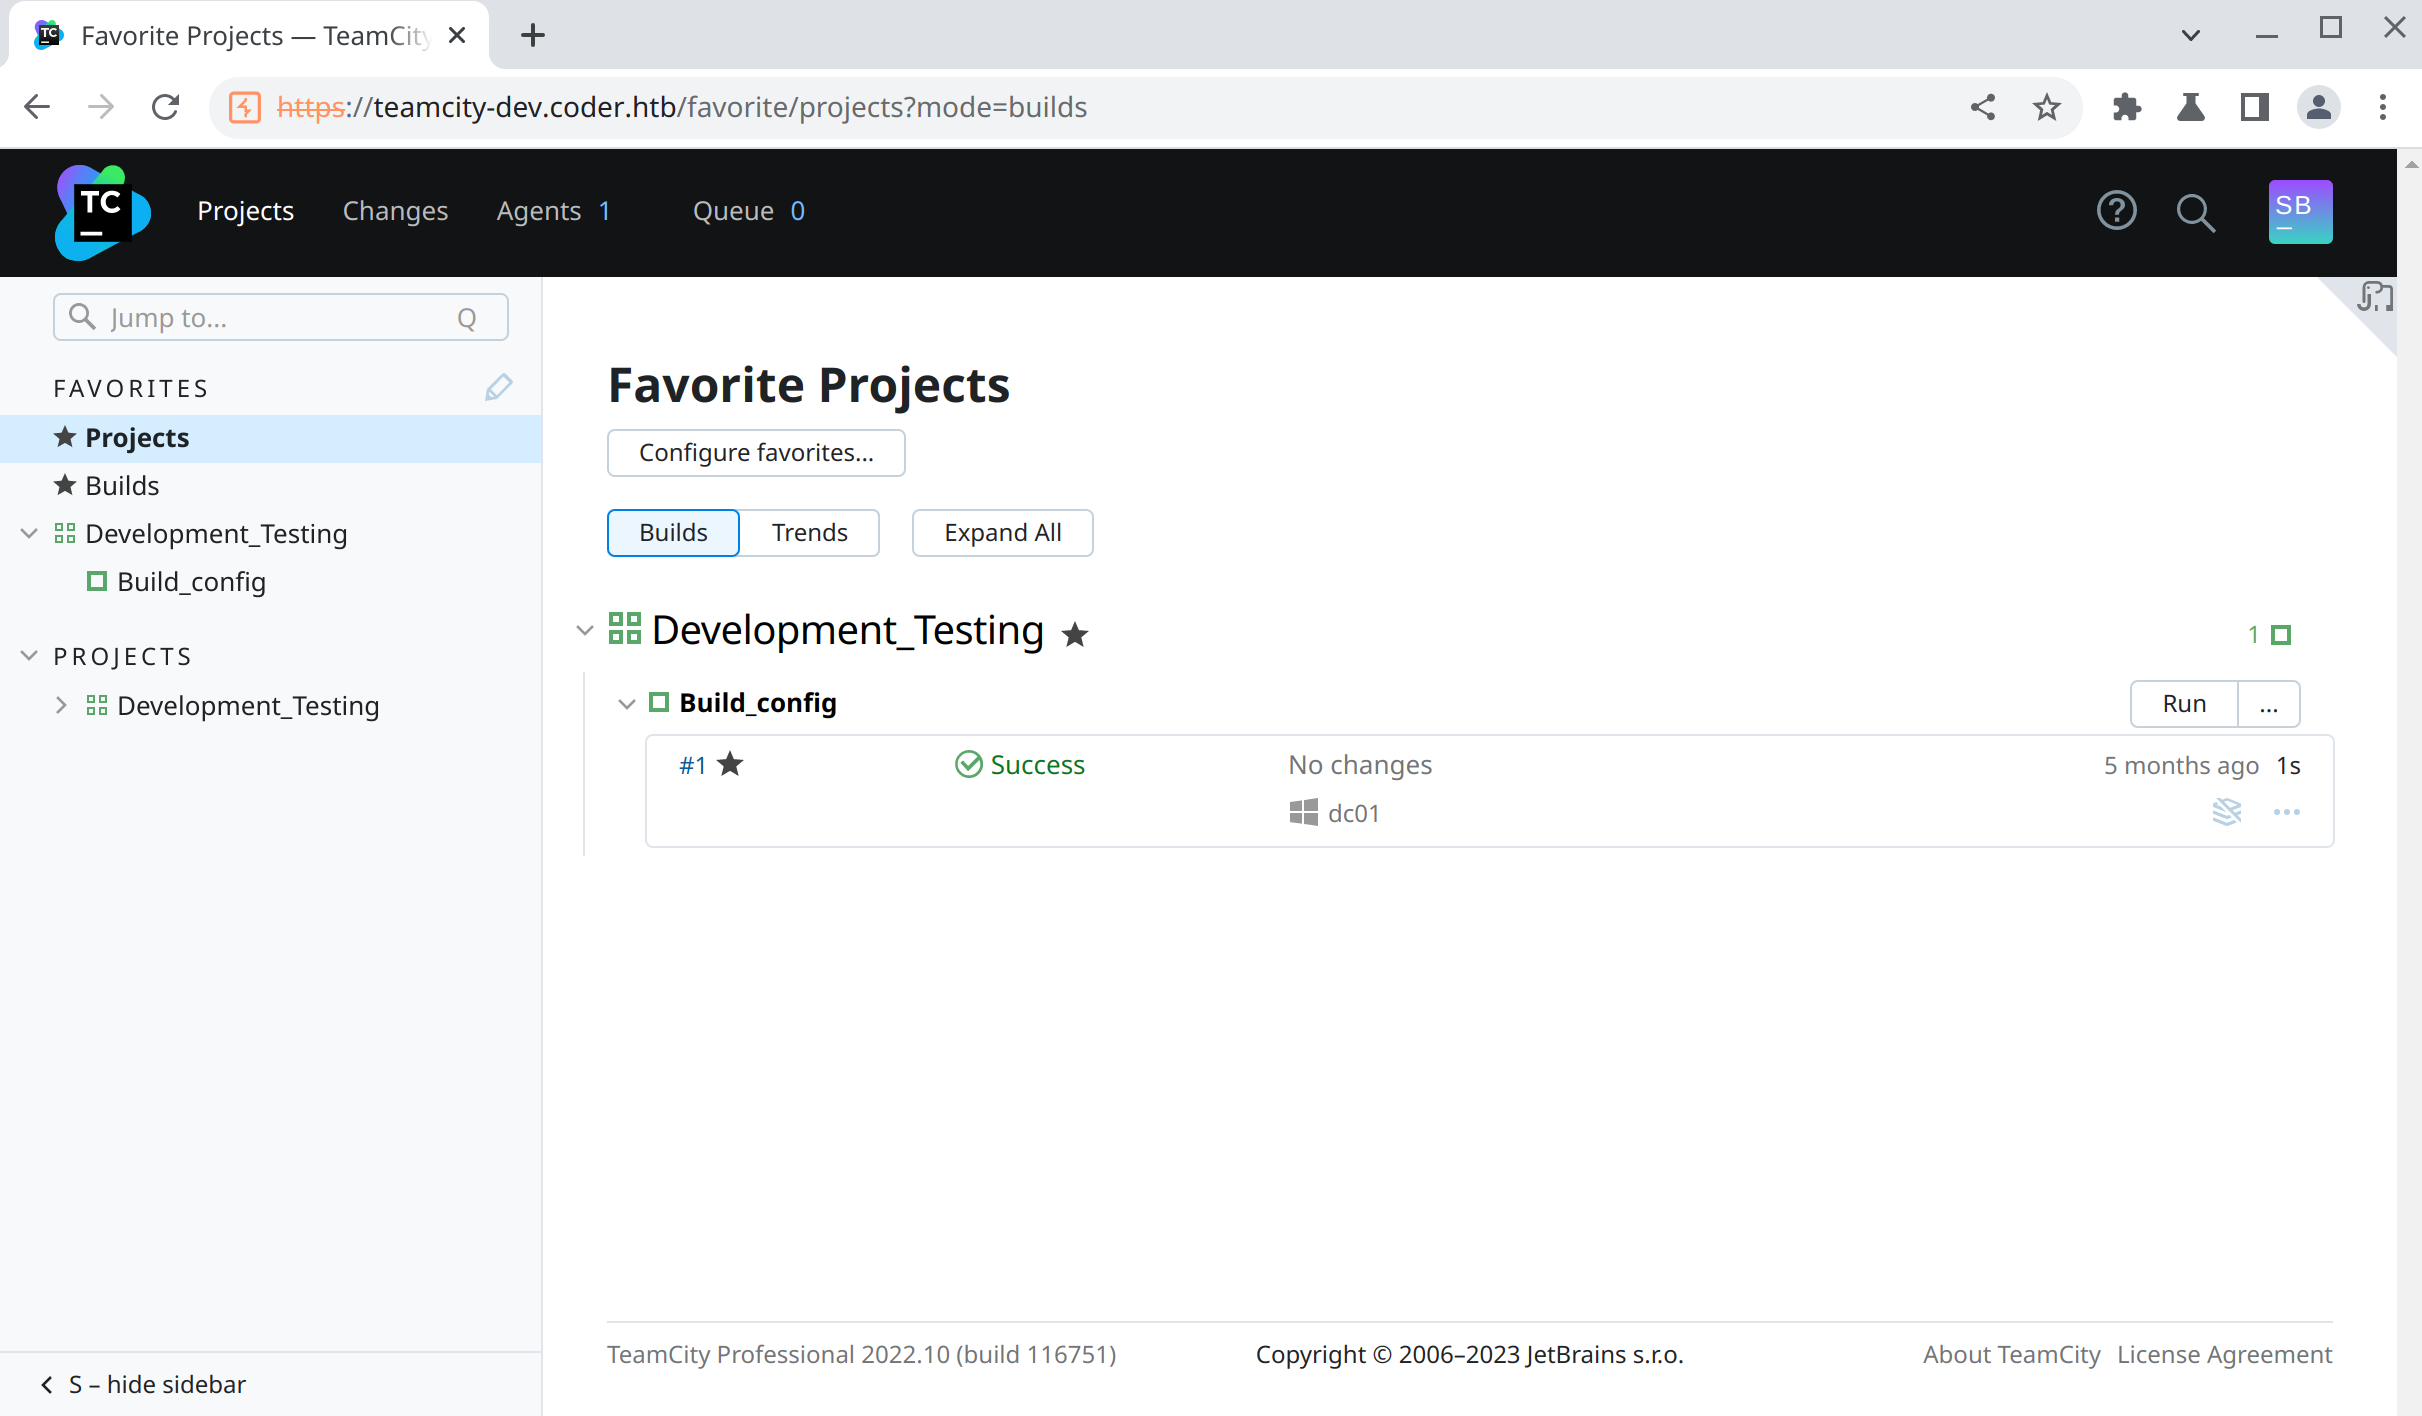2422x1416 pixels.
Task: Open the Chrome profile icon
Action: [x=2319, y=107]
